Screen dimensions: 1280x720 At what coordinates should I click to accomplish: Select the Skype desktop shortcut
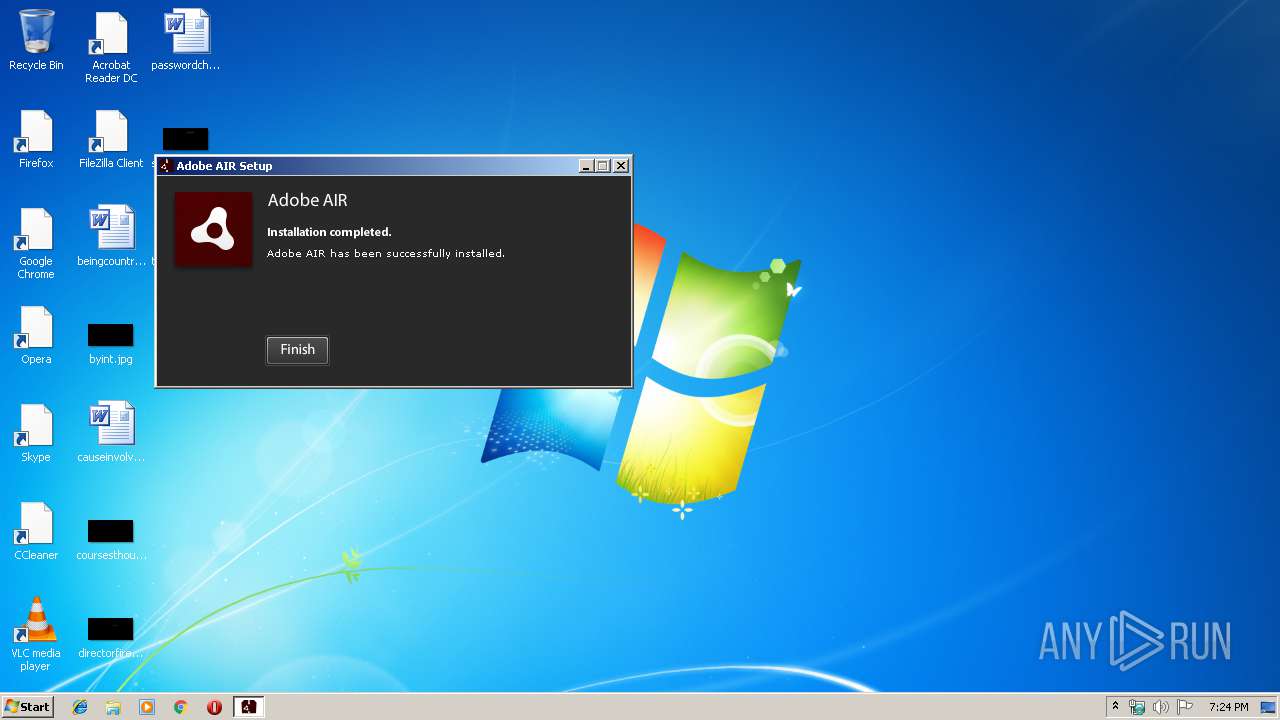36,433
